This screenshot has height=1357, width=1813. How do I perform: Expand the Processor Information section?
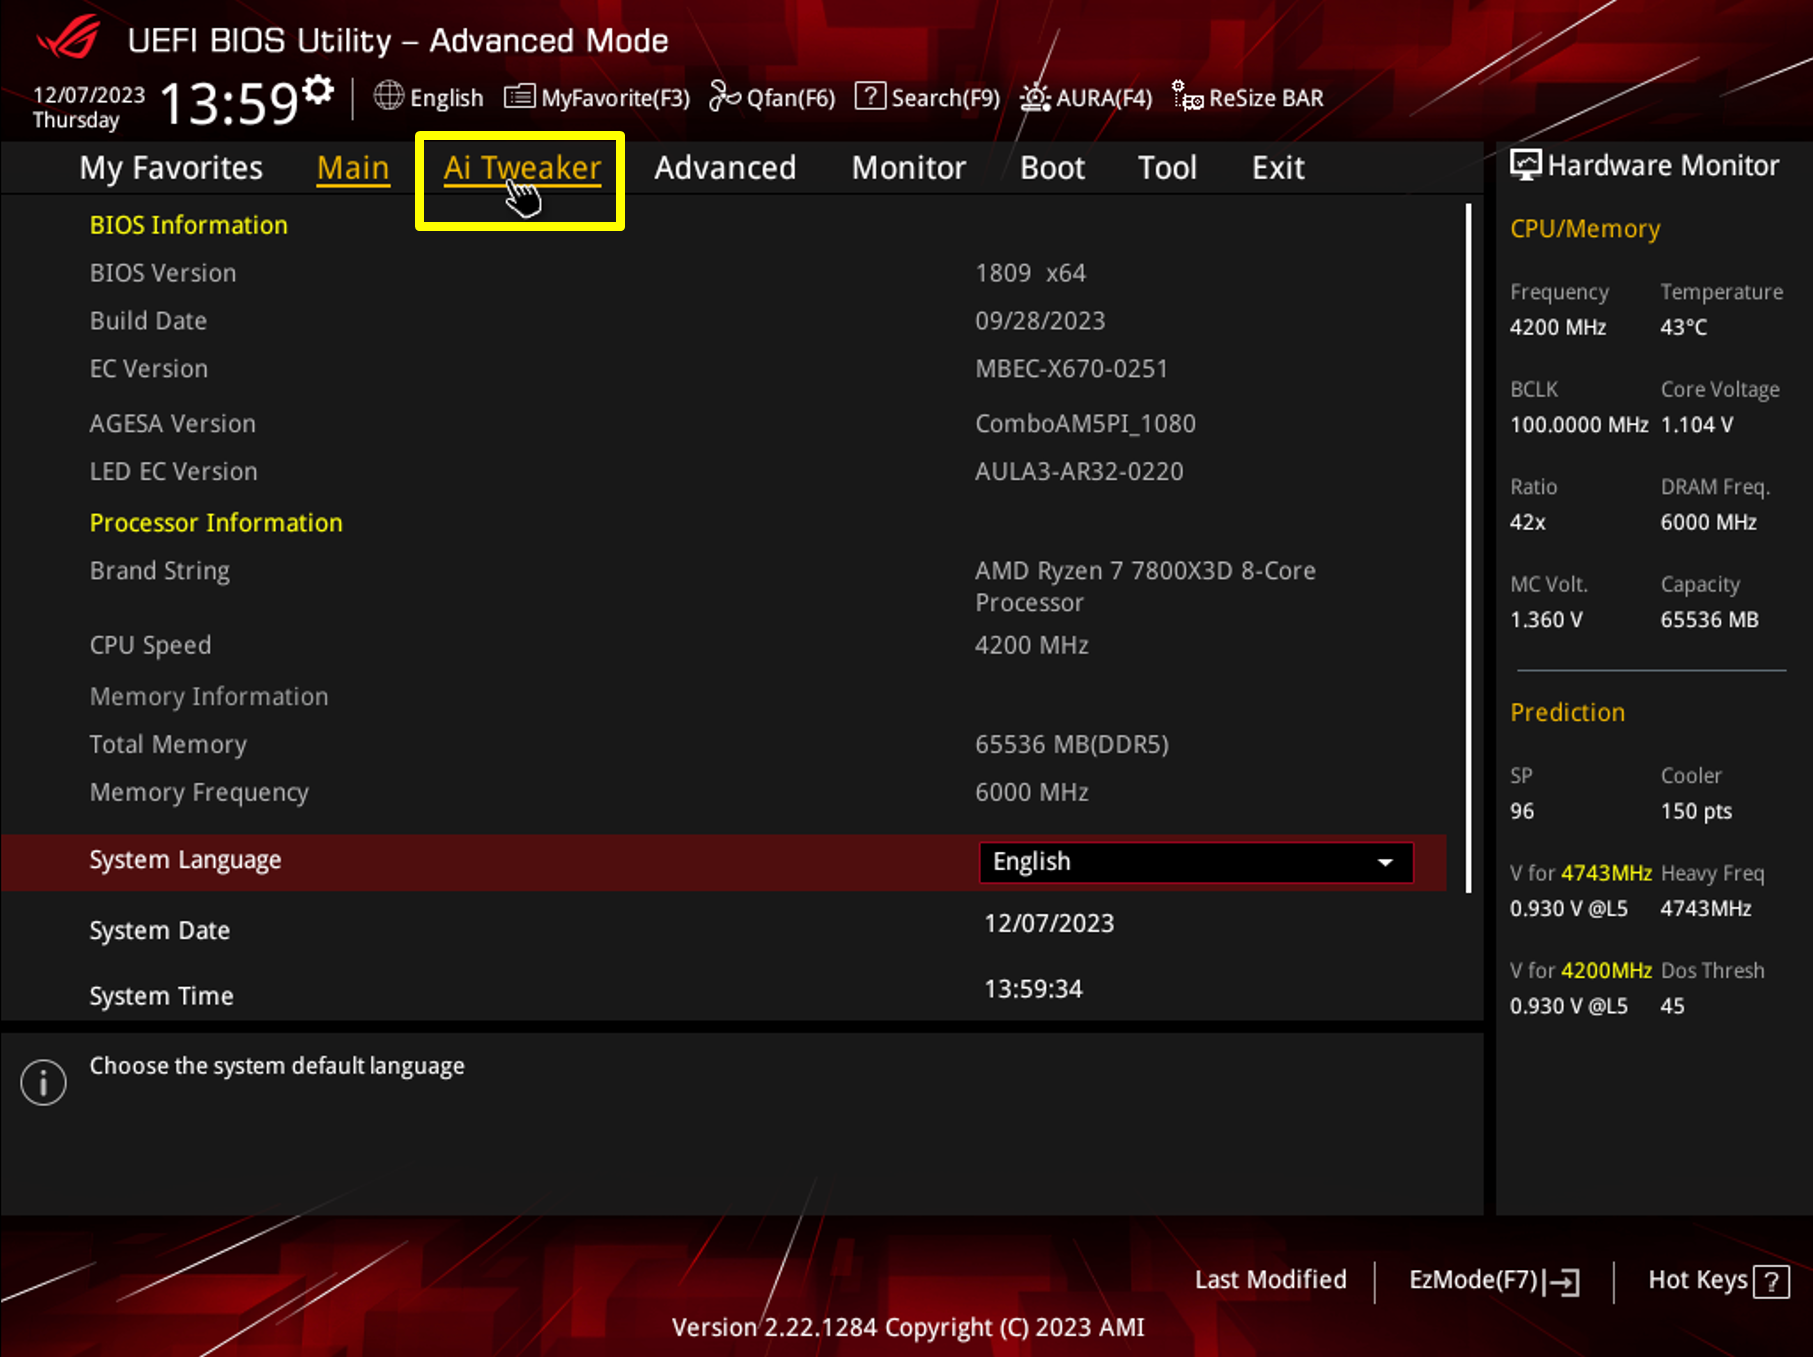coord(216,522)
